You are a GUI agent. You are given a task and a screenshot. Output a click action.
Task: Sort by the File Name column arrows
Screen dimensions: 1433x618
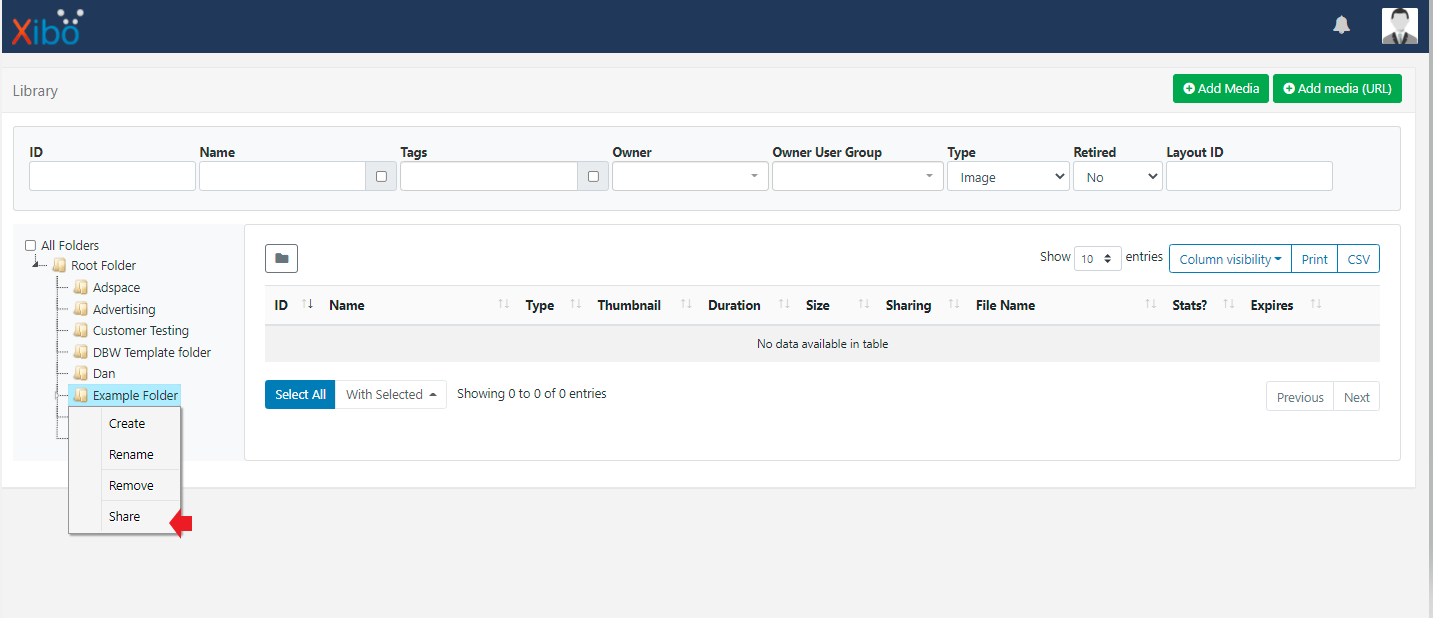(x=1150, y=305)
